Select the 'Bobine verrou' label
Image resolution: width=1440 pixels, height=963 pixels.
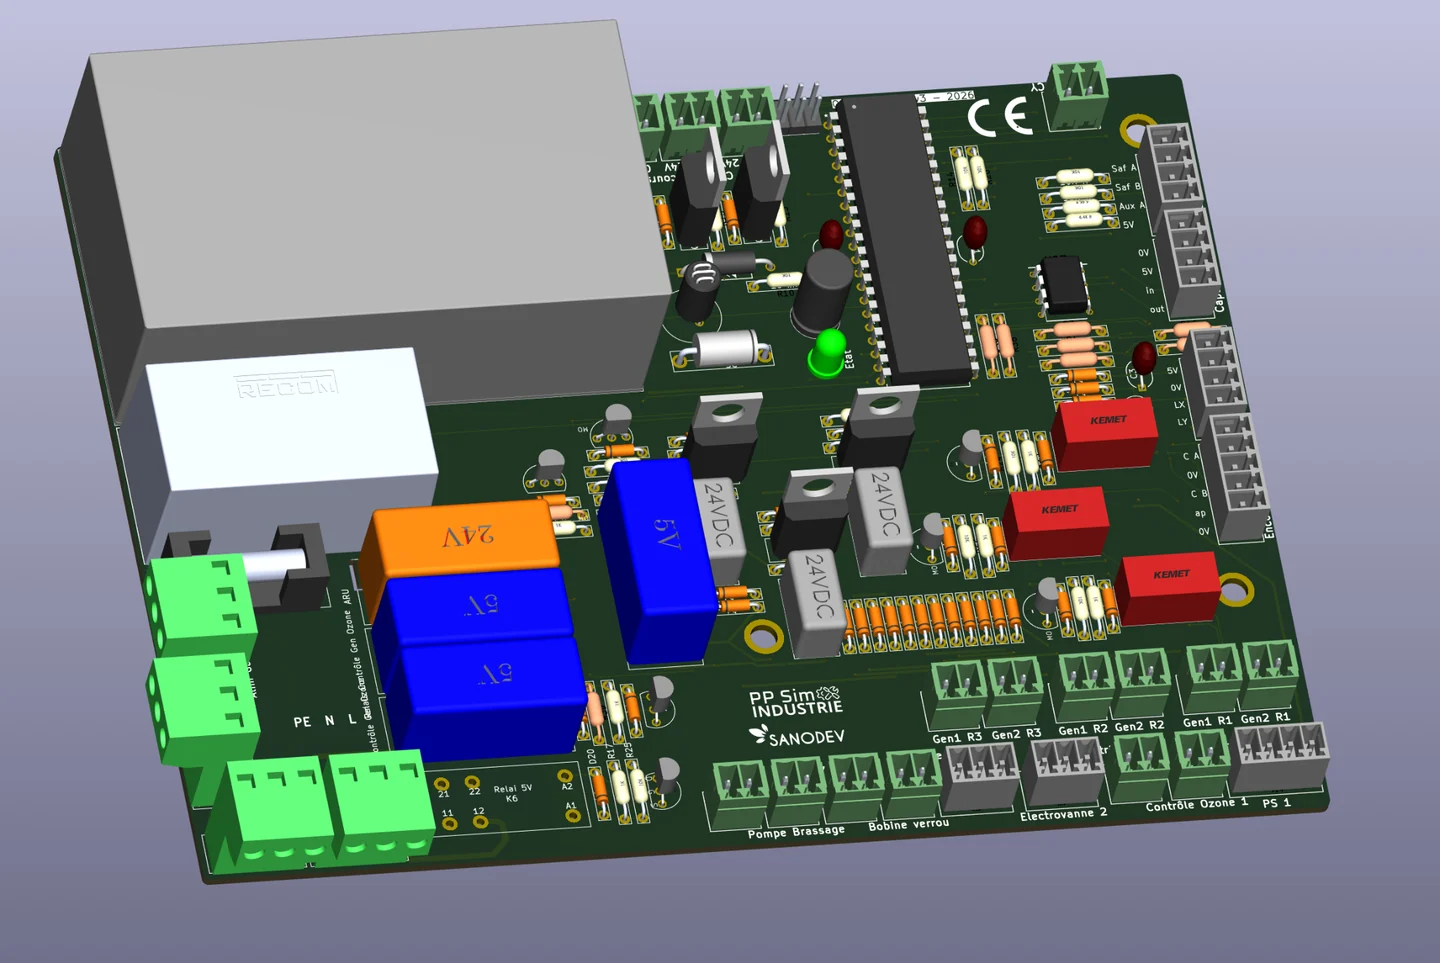point(908,824)
